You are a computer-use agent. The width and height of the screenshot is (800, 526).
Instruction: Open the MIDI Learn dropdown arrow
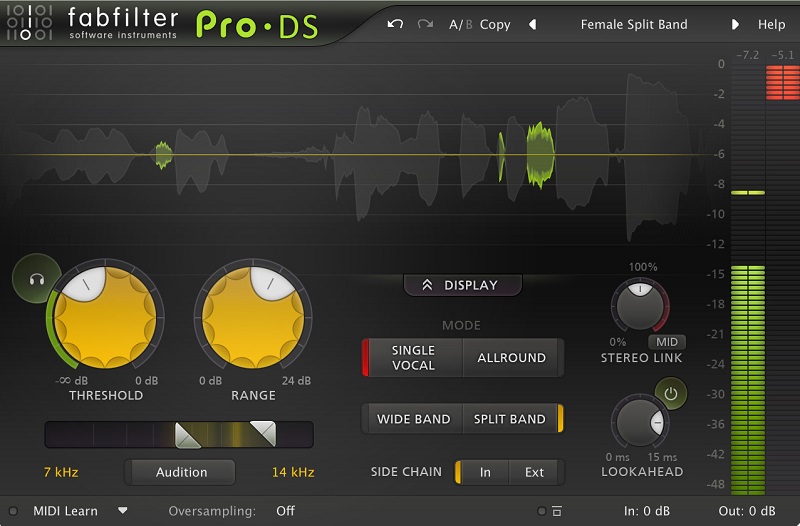pyautogui.click(x=122, y=510)
